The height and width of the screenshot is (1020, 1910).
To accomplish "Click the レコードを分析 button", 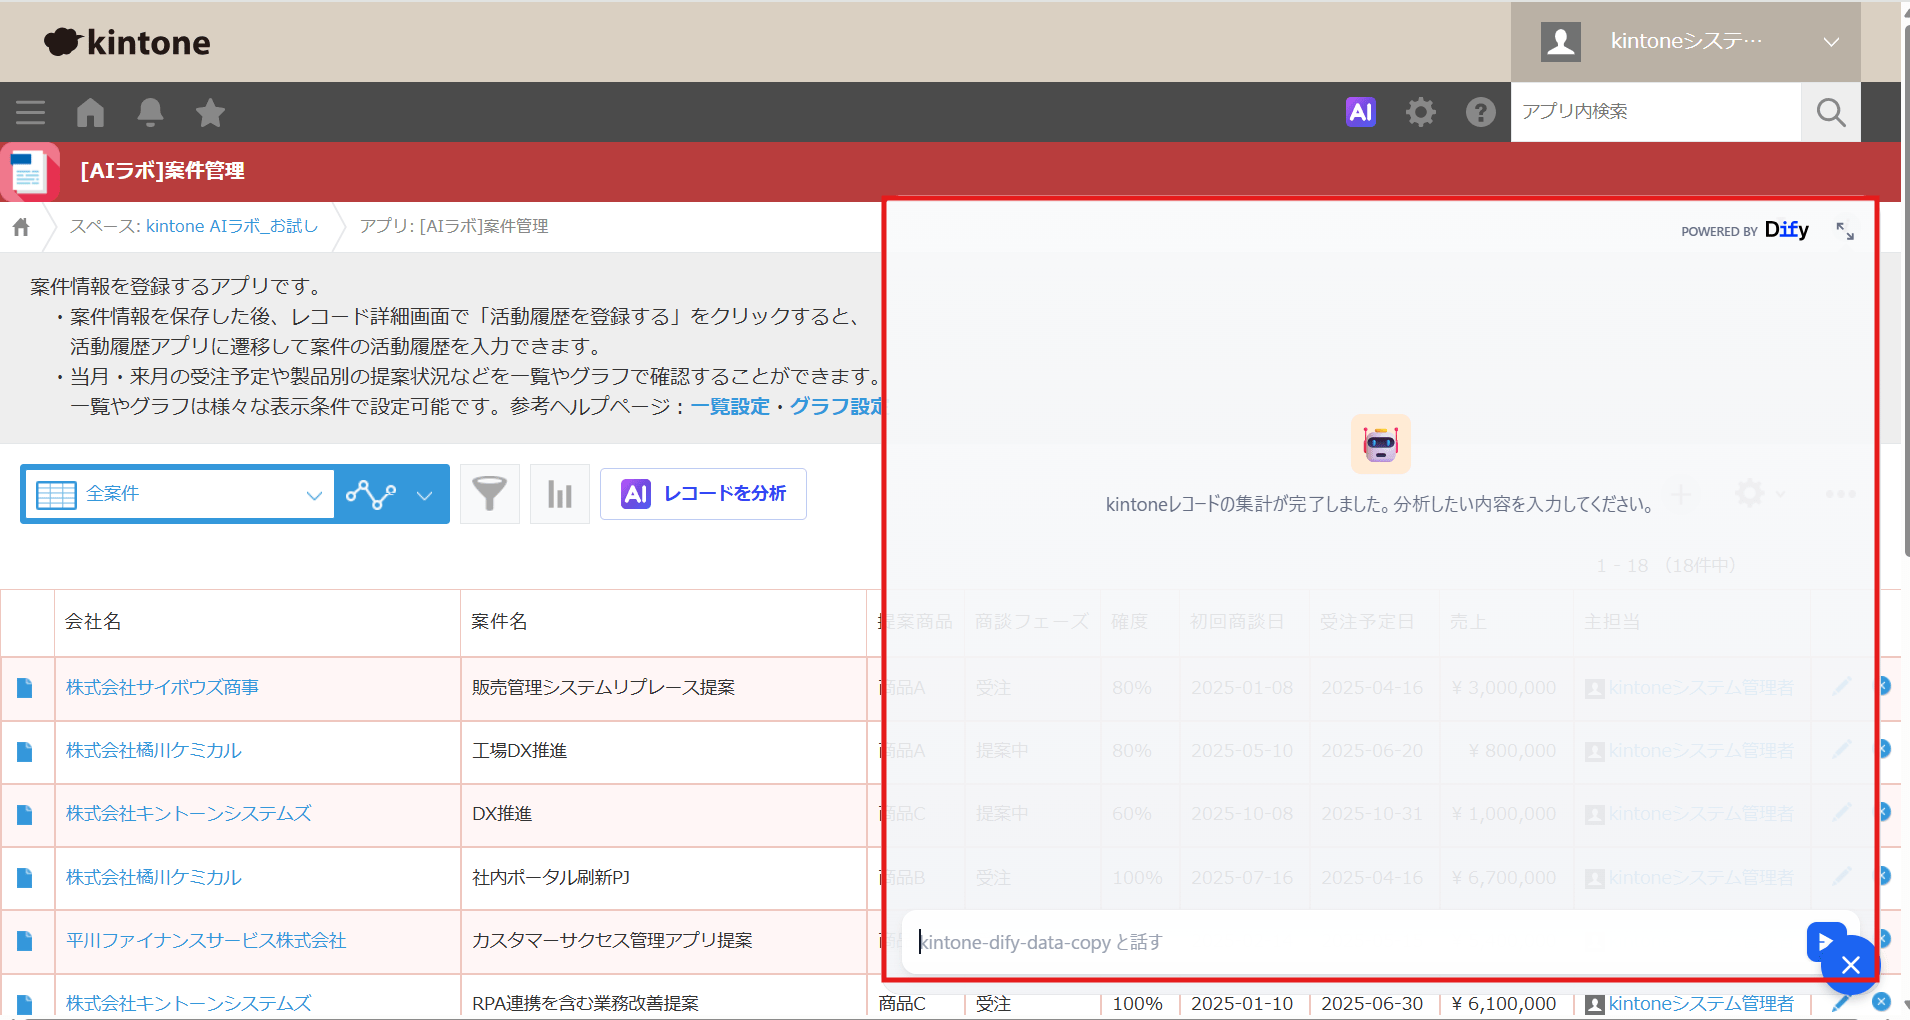I will [x=703, y=494].
